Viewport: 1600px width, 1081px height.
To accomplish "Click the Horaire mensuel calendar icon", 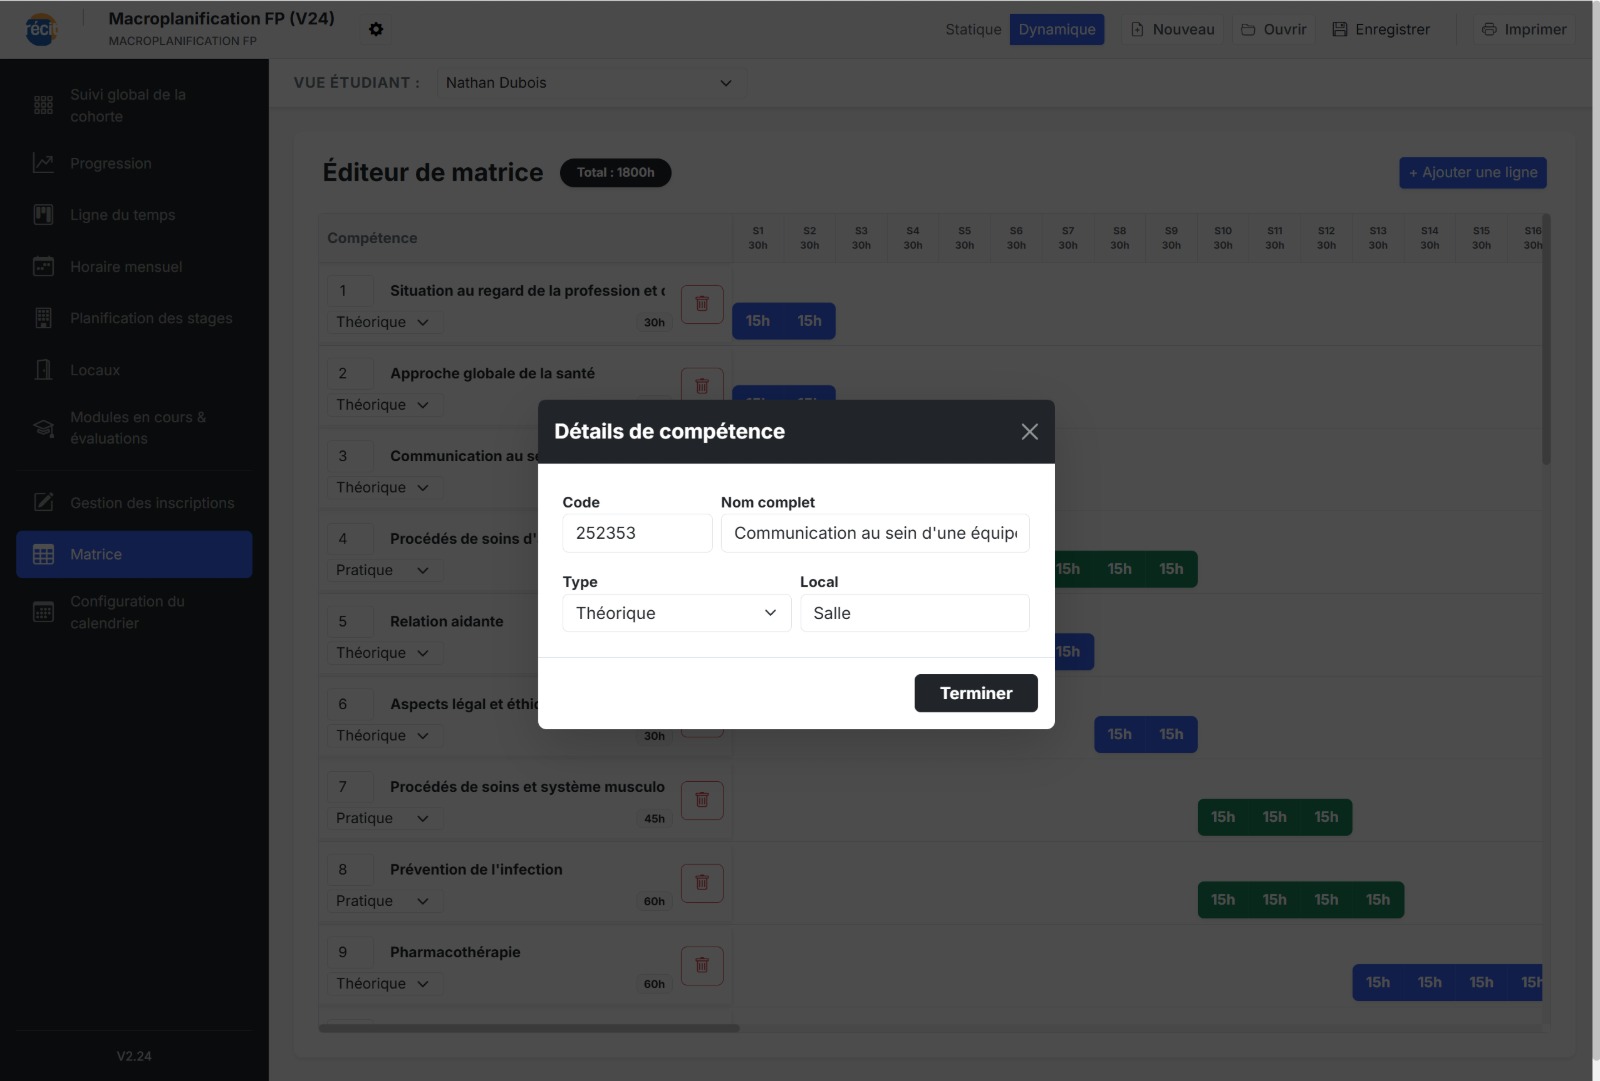I will [x=43, y=267].
